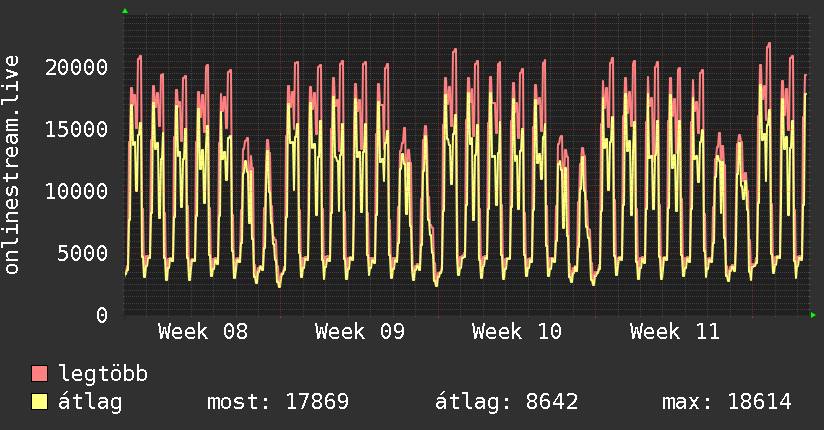The width and height of the screenshot is (824, 430).
Task: Click the Week 10 x-axis label
Action: (517, 332)
